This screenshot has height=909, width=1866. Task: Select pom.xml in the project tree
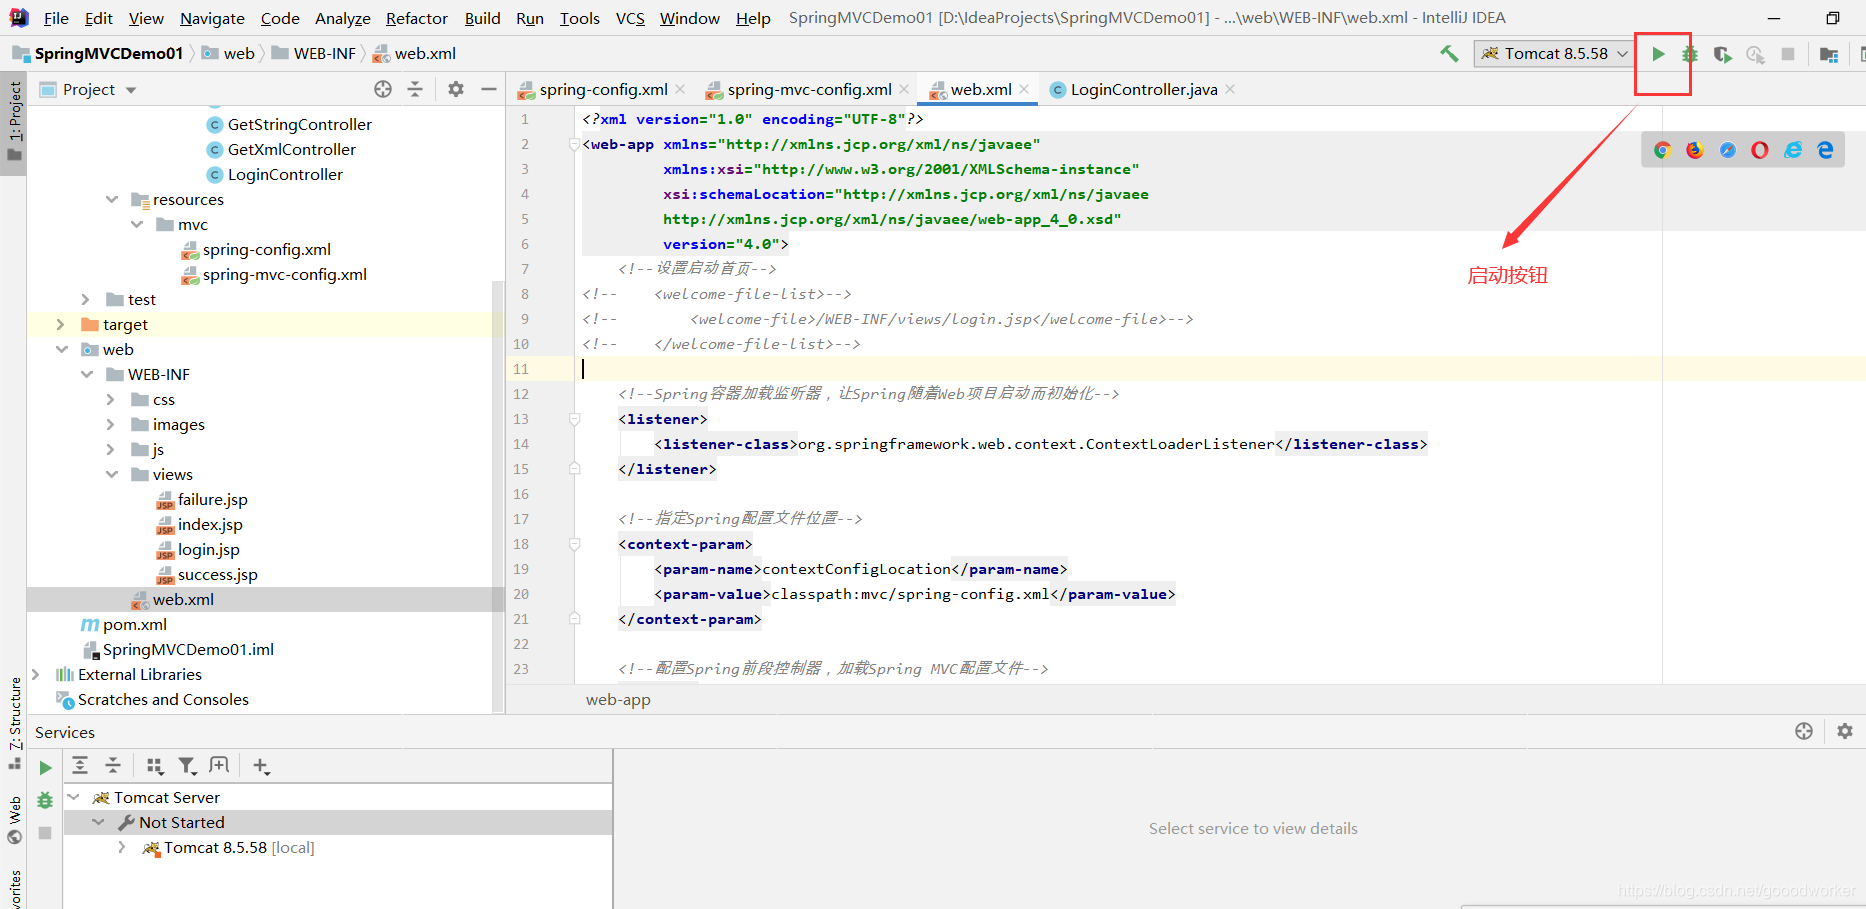[134, 624]
